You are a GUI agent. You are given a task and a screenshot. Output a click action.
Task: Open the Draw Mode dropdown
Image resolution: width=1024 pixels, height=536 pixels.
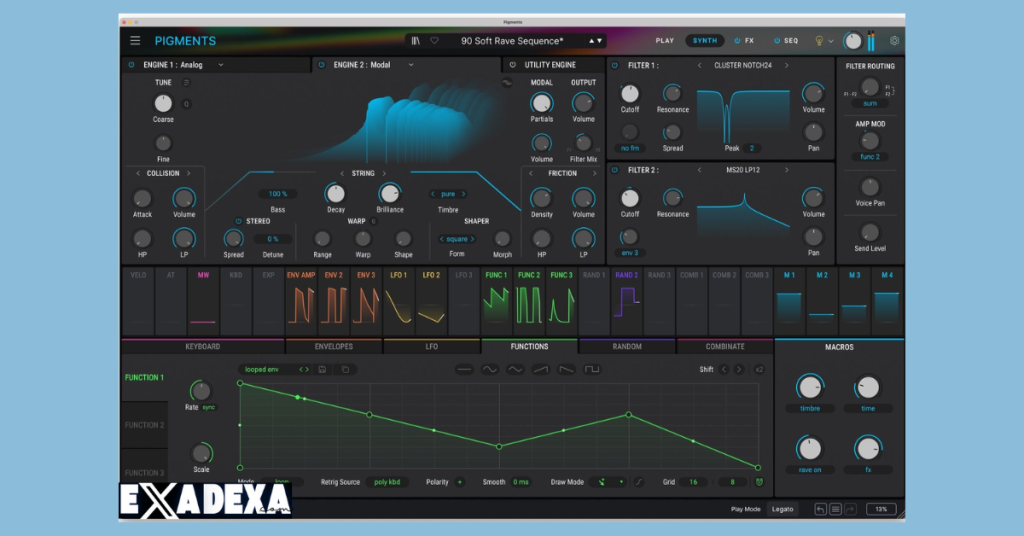click(607, 482)
